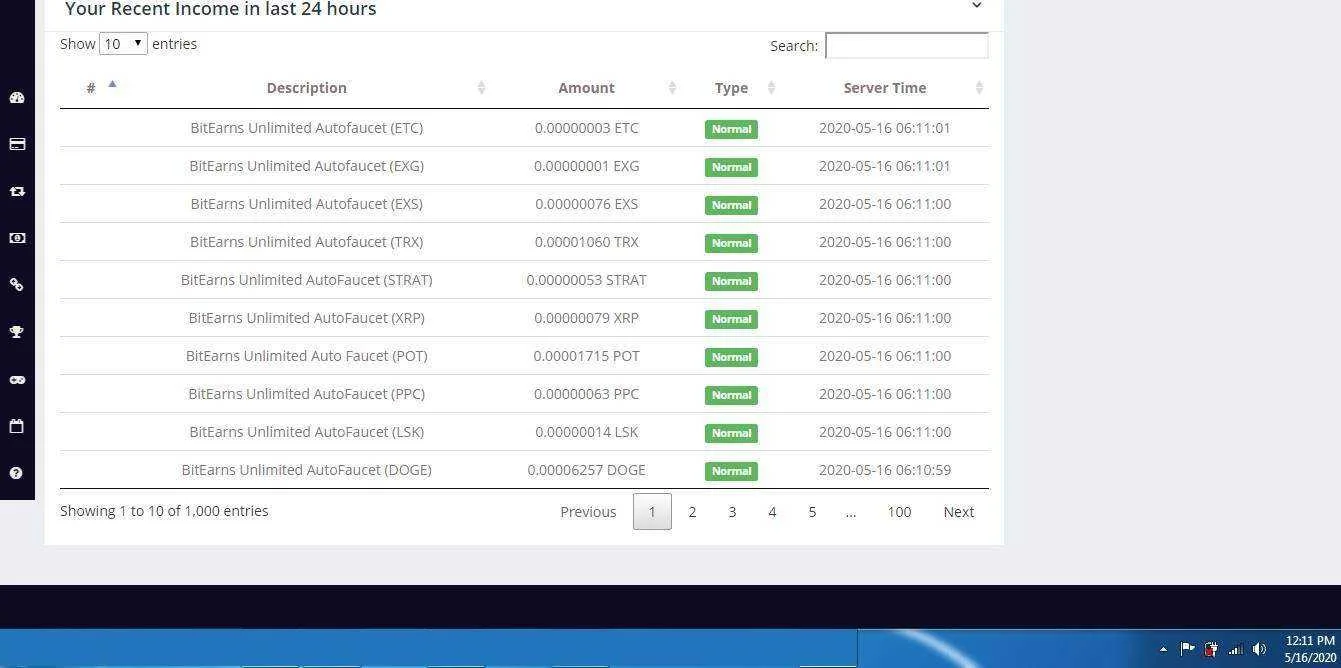The image size is (1341, 668).
Task: Click server time in the ETC row
Action: pos(885,128)
